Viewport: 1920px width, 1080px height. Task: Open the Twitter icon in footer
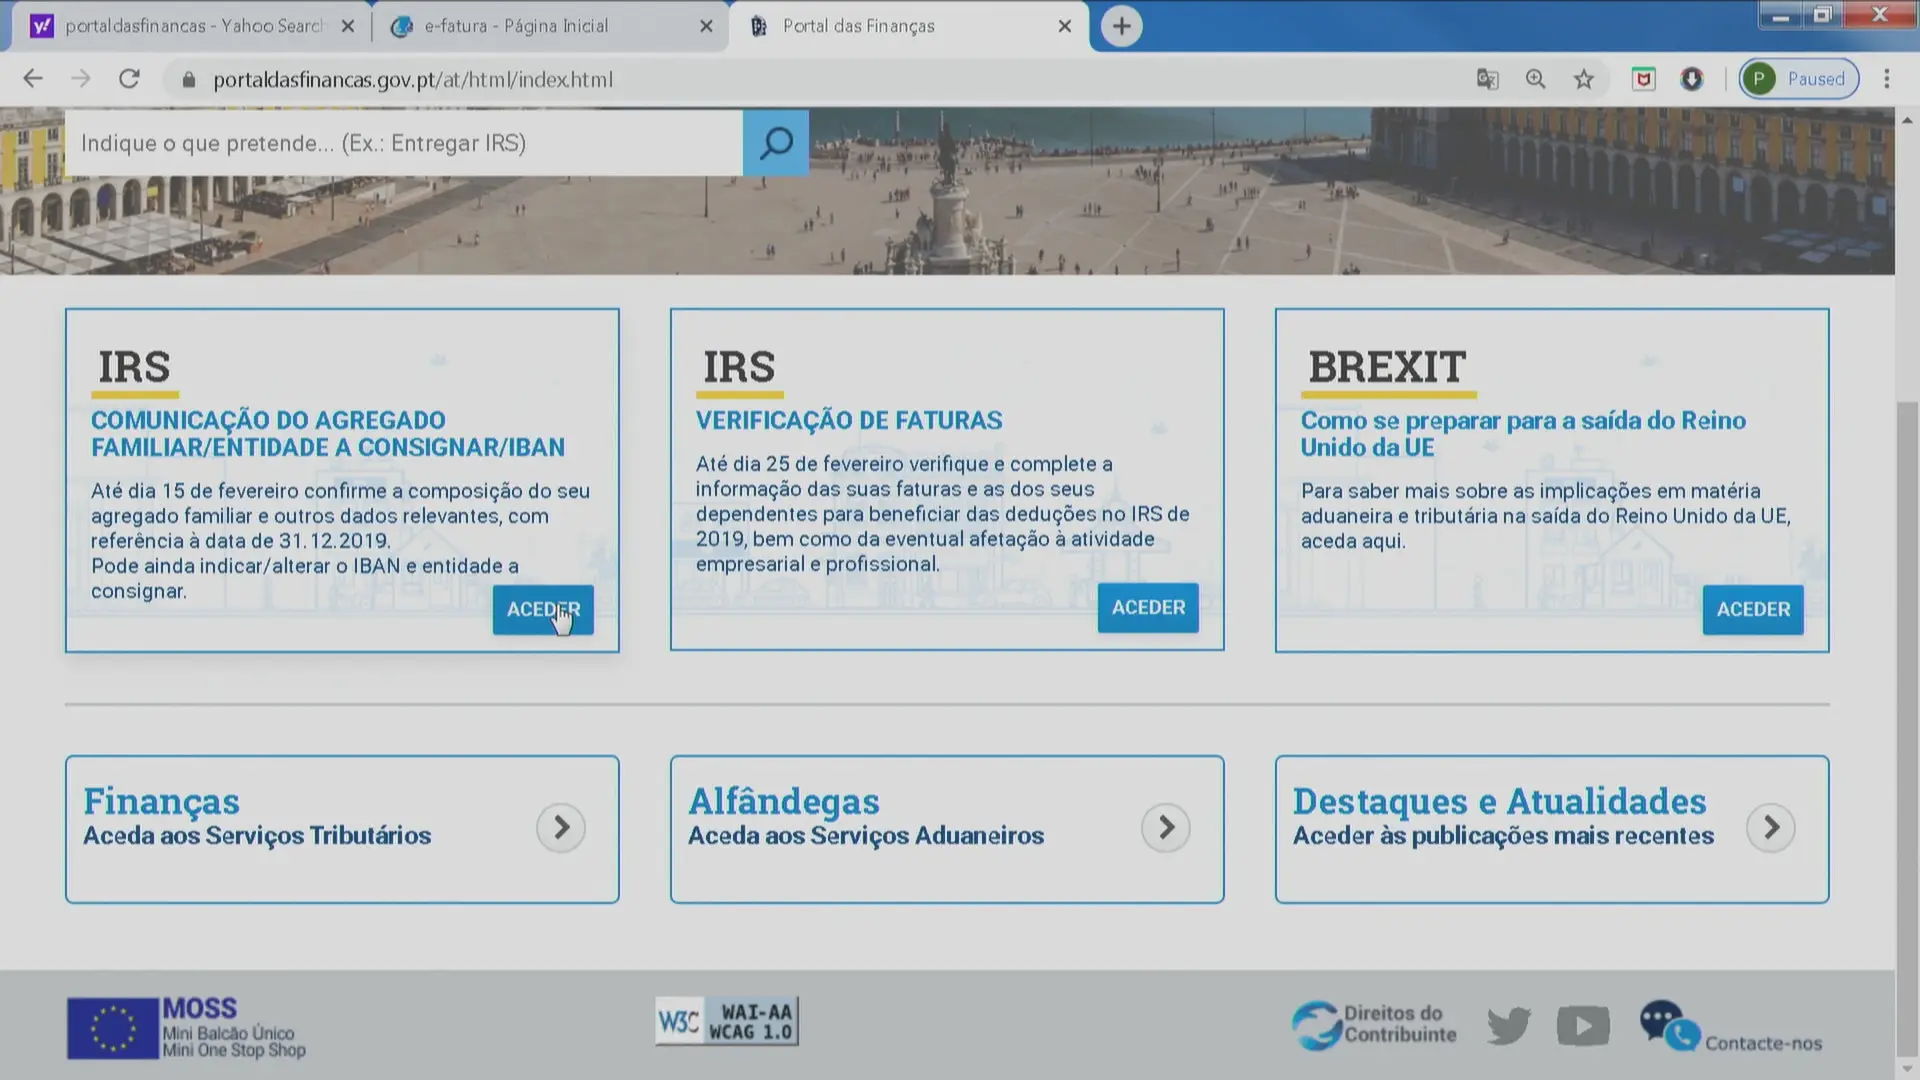1508,1025
